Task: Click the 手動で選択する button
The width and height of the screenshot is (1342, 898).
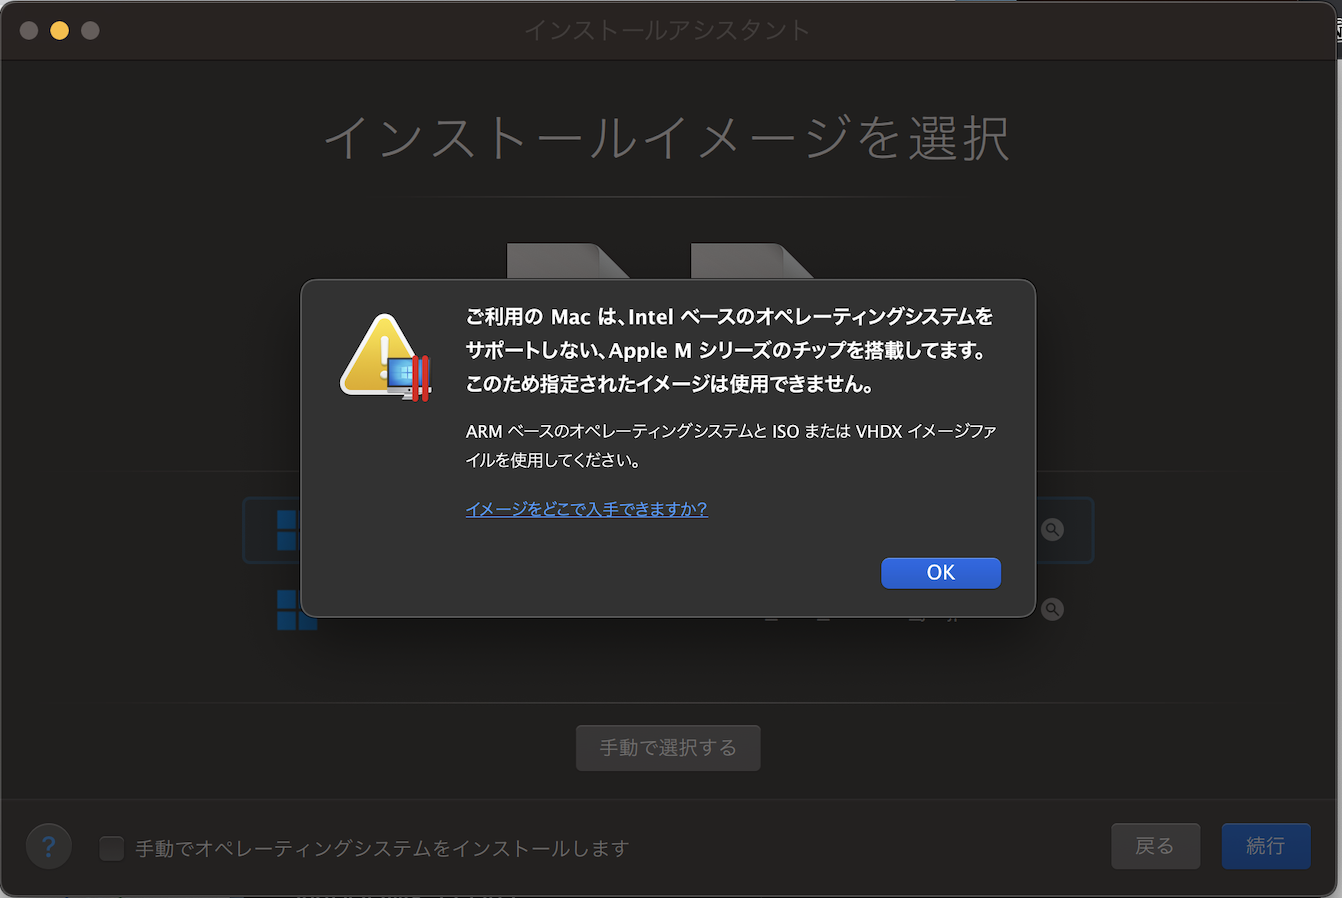Action: [x=668, y=748]
